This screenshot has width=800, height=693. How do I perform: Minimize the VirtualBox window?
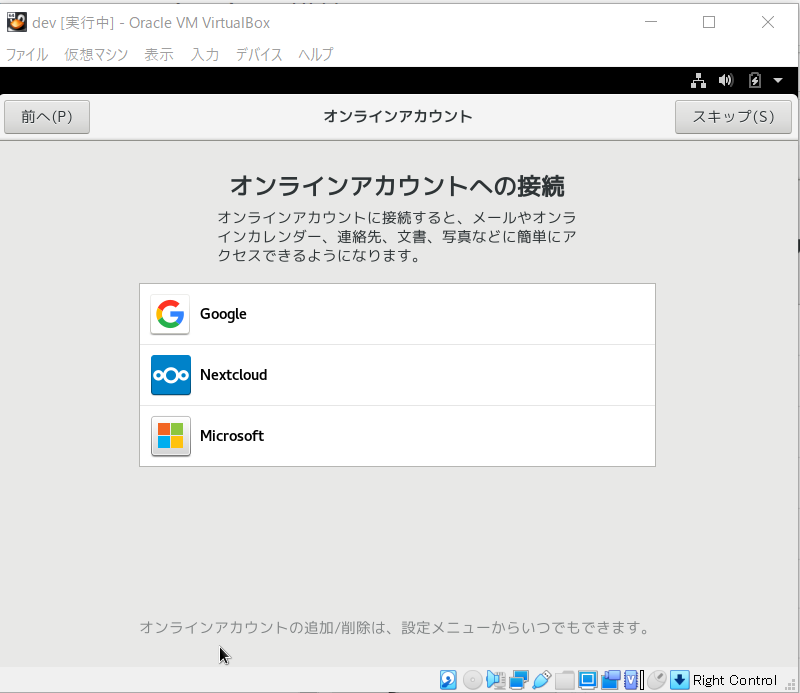click(x=651, y=22)
